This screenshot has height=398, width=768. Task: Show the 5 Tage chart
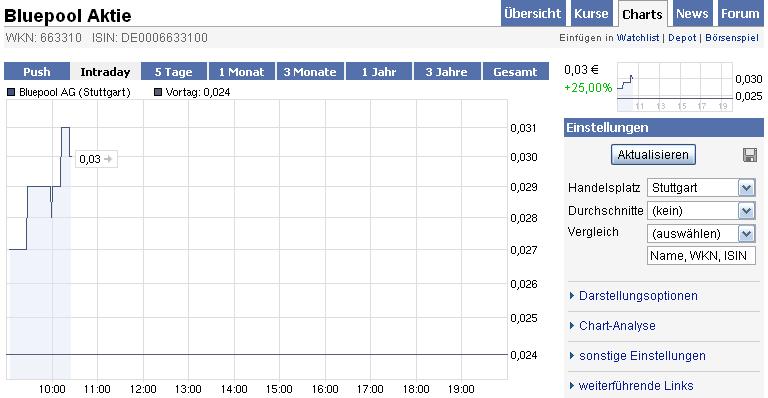click(x=174, y=71)
